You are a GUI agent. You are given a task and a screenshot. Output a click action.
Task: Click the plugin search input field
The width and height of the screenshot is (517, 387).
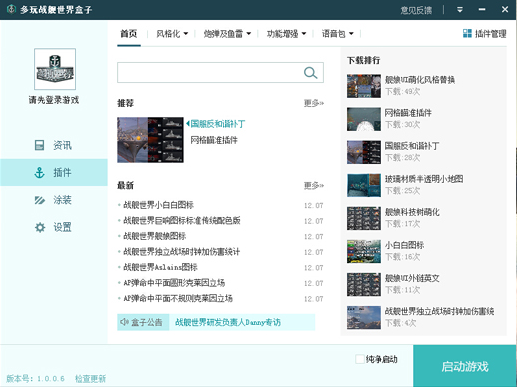pyautogui.click(x=220, y=72)
